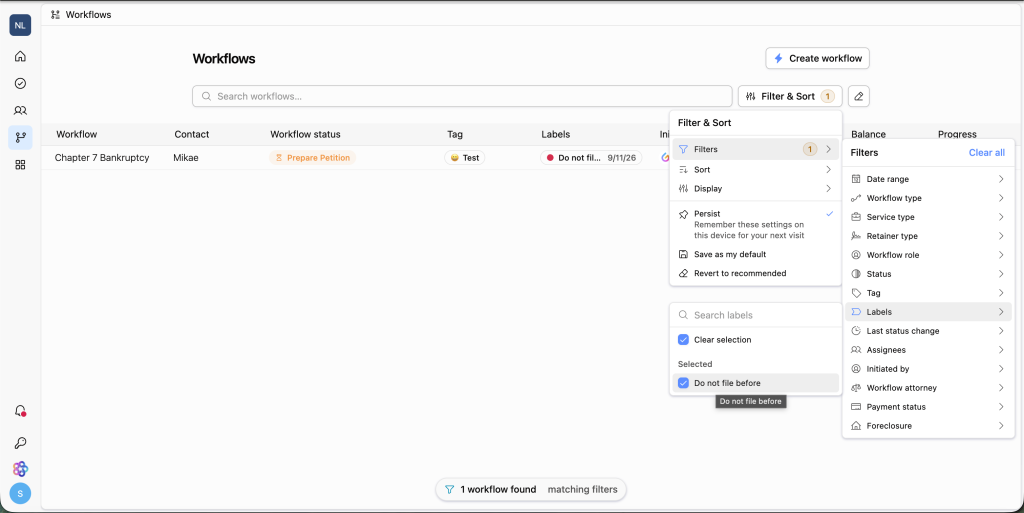Click the NL workspace badge
This screenshot has width=1024, height=513.
[x=20, y=25]
